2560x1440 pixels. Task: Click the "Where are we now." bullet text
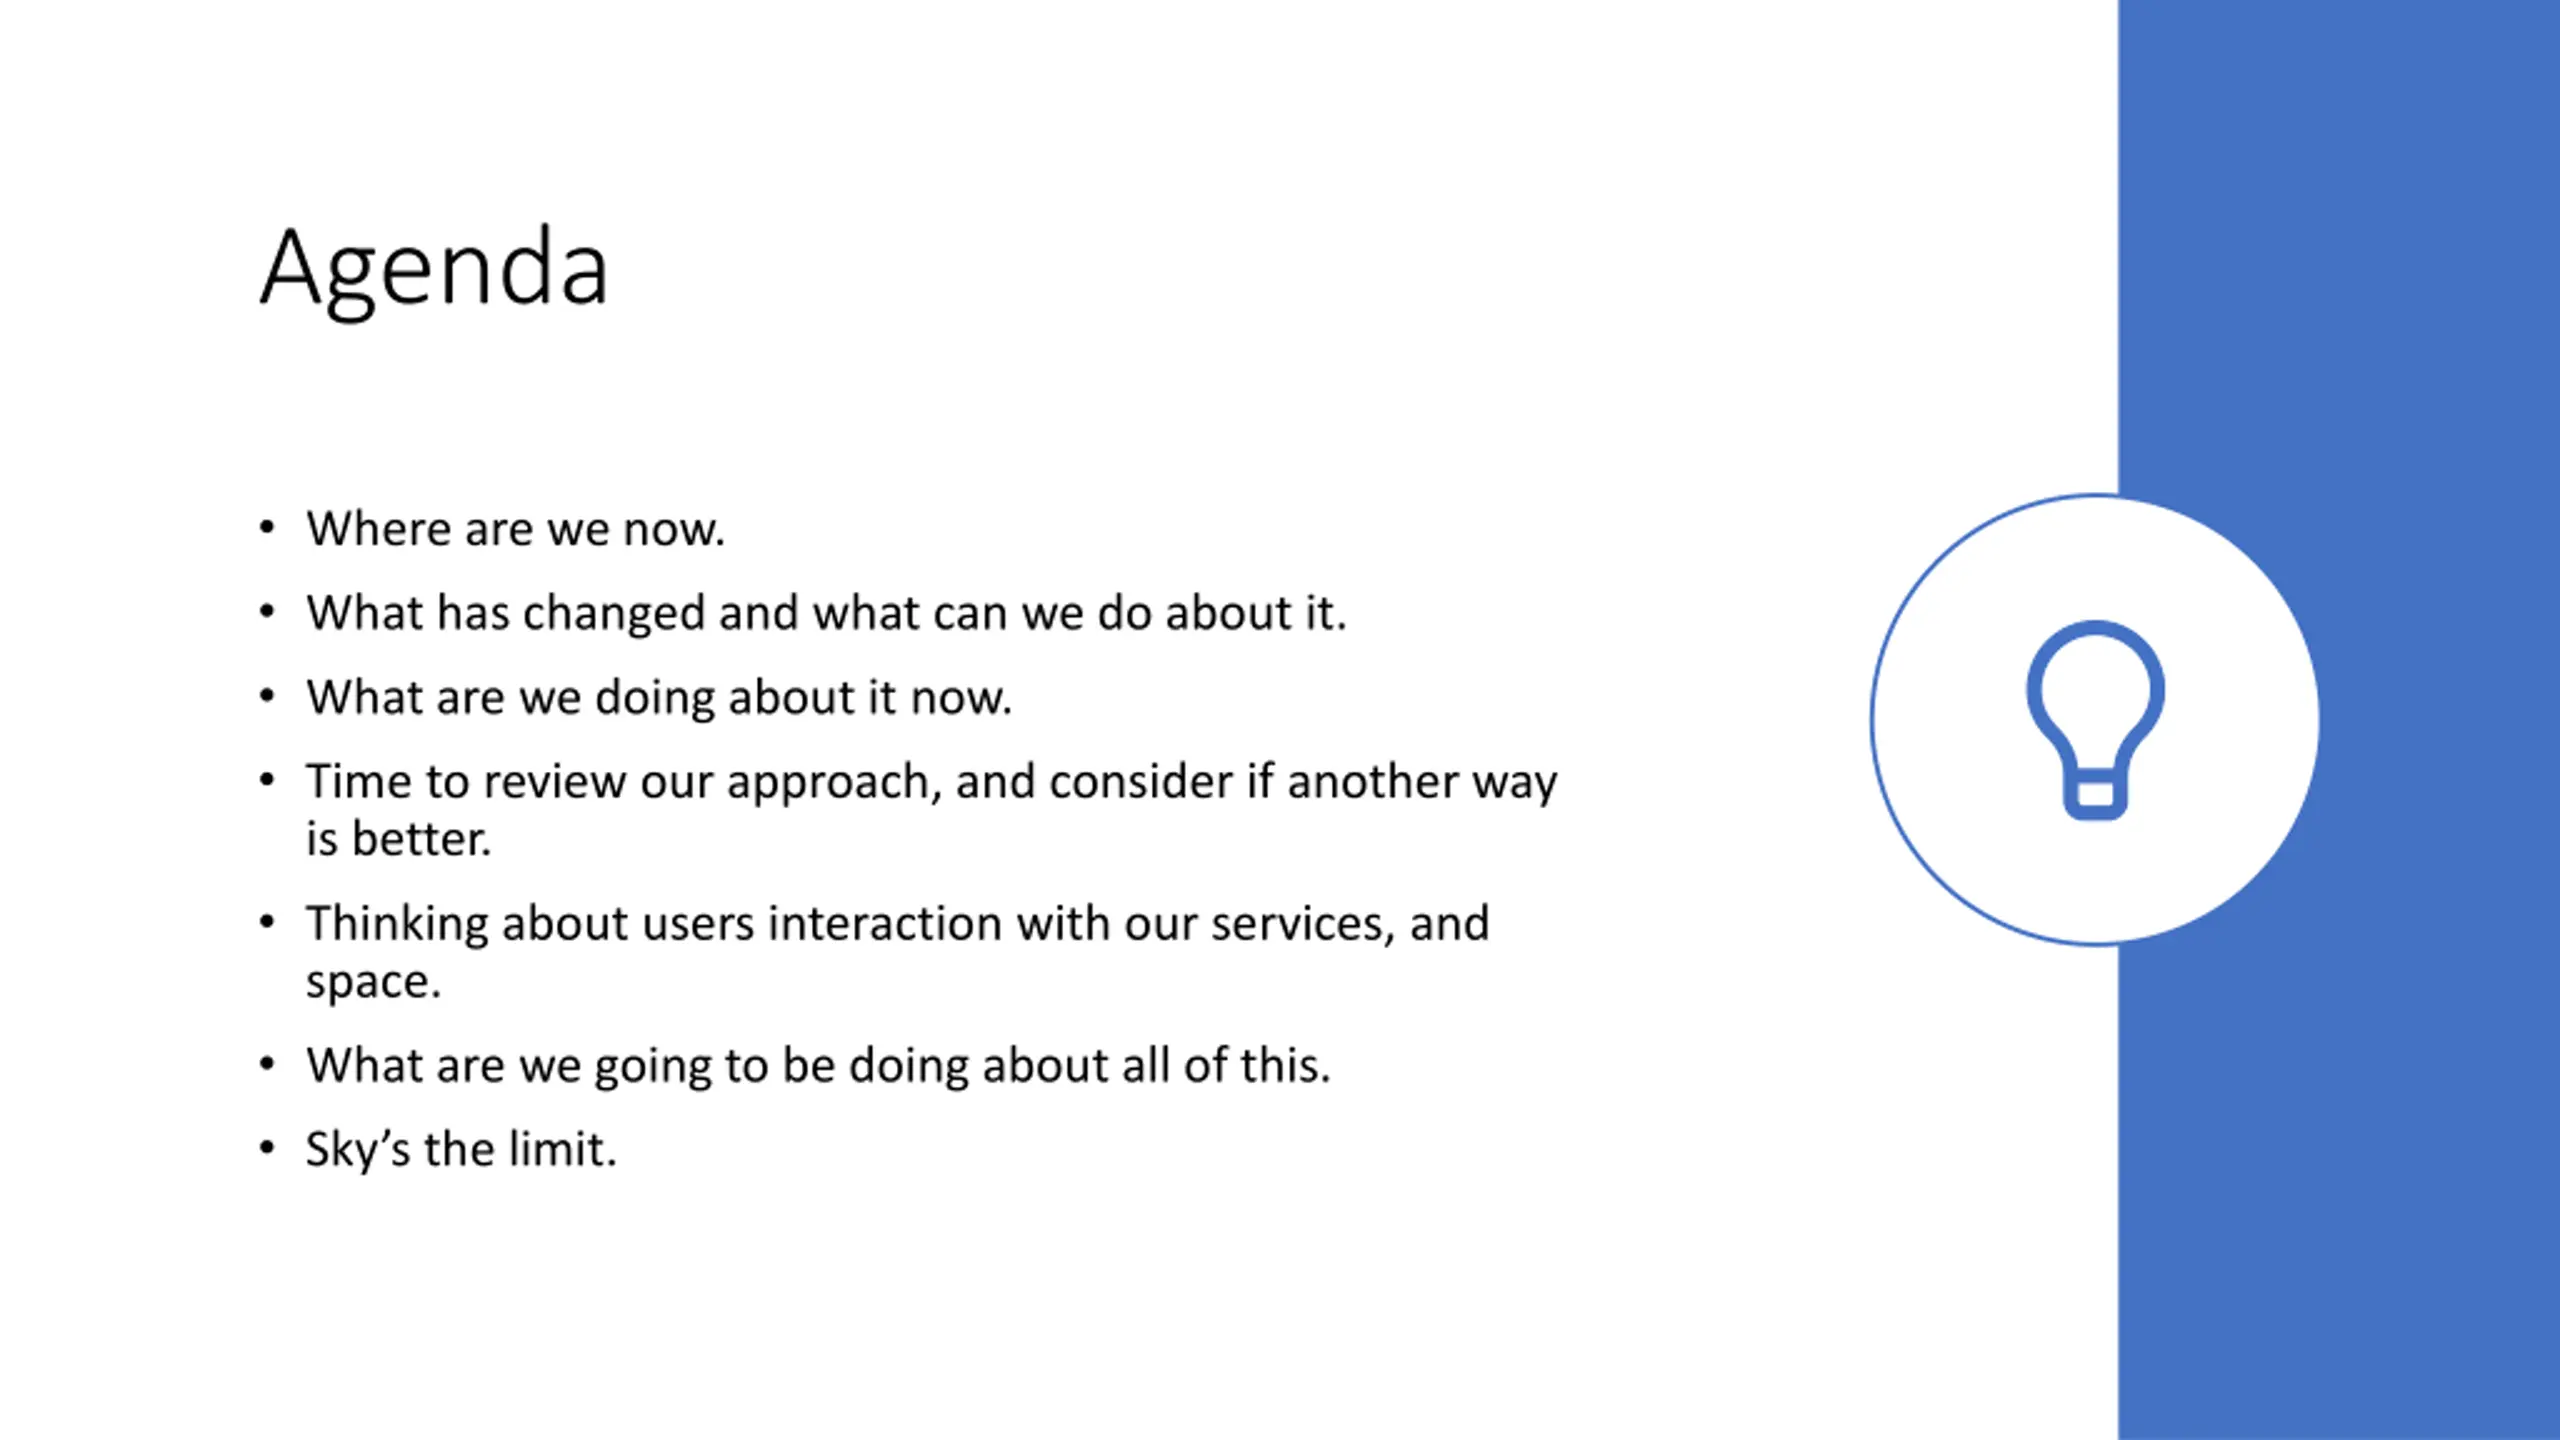(515, 529)
